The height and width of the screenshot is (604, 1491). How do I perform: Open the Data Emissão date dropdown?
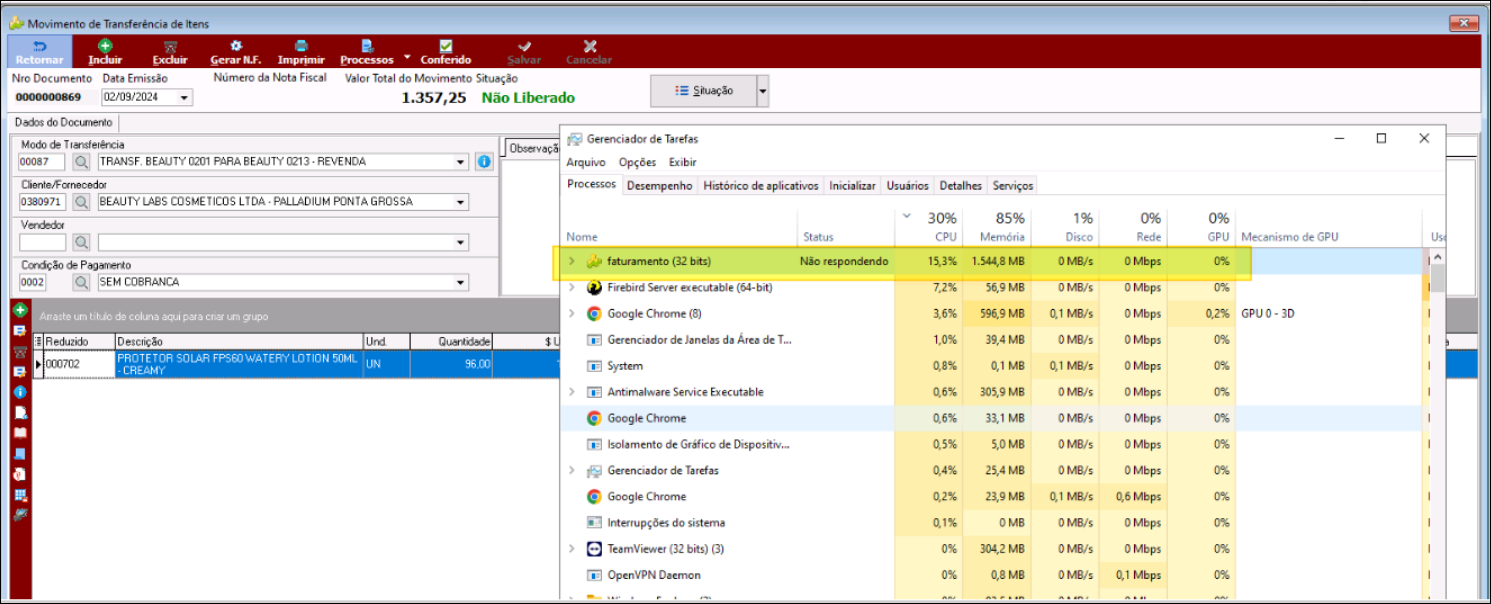point(184,98)
